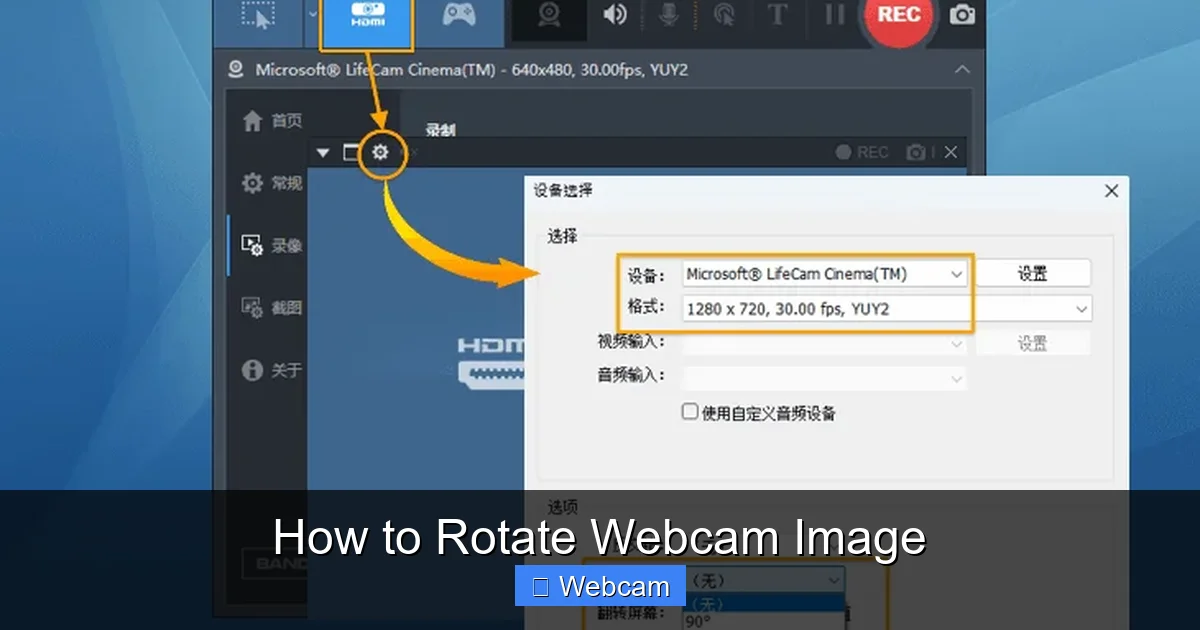
Task: Click the window icon in capture window bar
Action: pyautogui.click(x=351, y=153)
